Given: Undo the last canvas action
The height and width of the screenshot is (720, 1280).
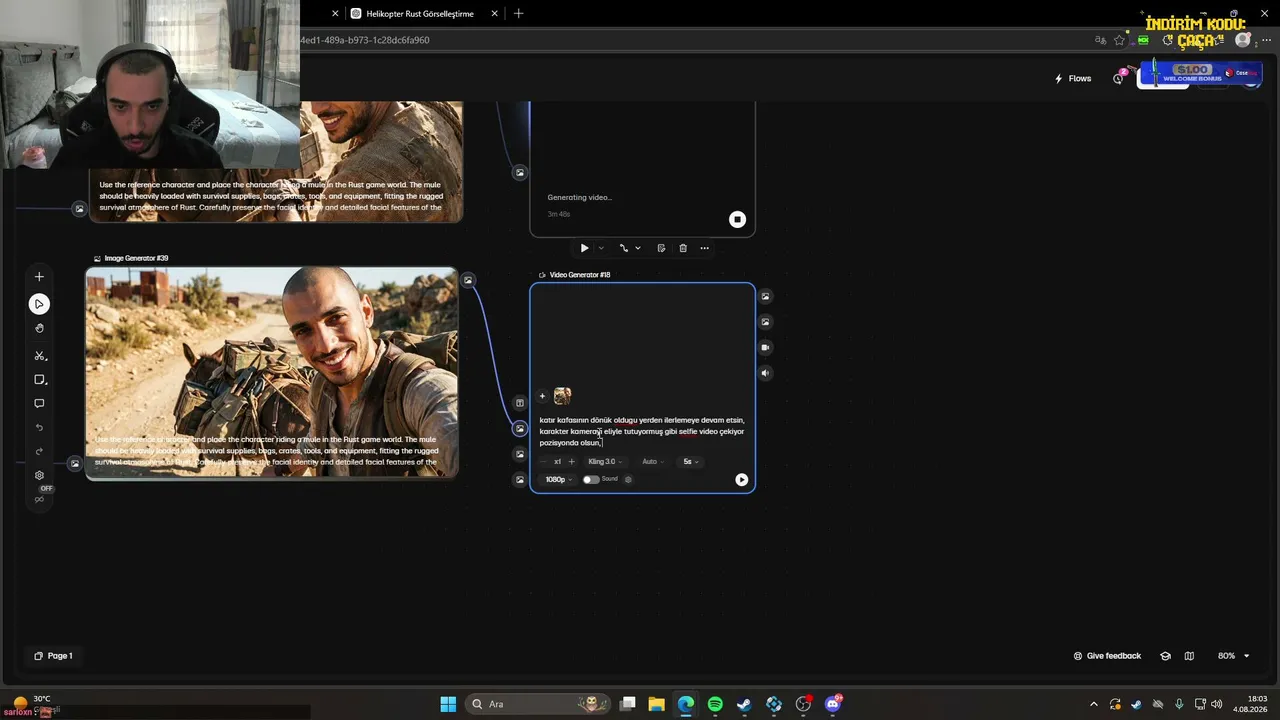Looking at the screenshot, I should point(39,428).
